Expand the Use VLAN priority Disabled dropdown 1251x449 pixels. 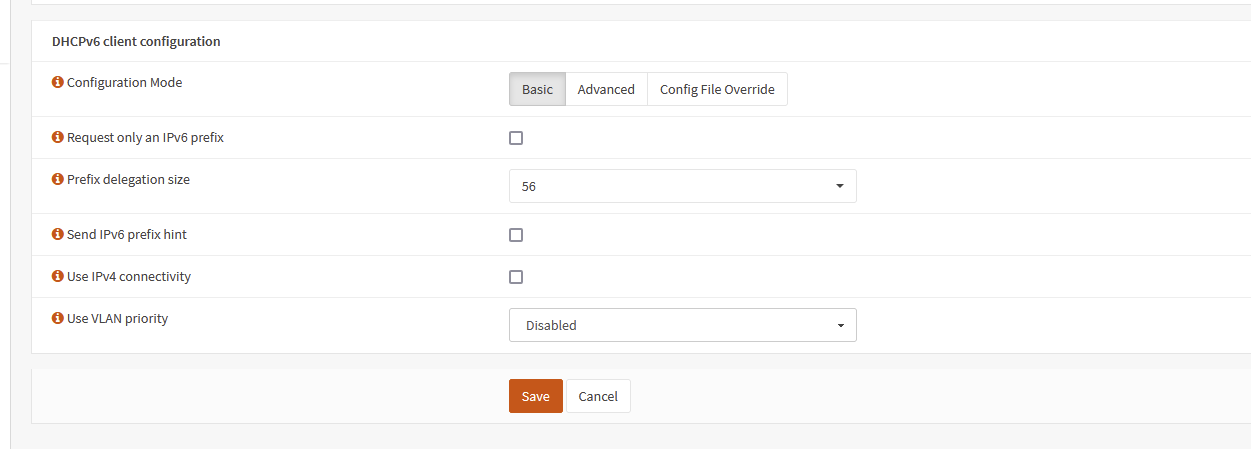(x=683, y=325)
